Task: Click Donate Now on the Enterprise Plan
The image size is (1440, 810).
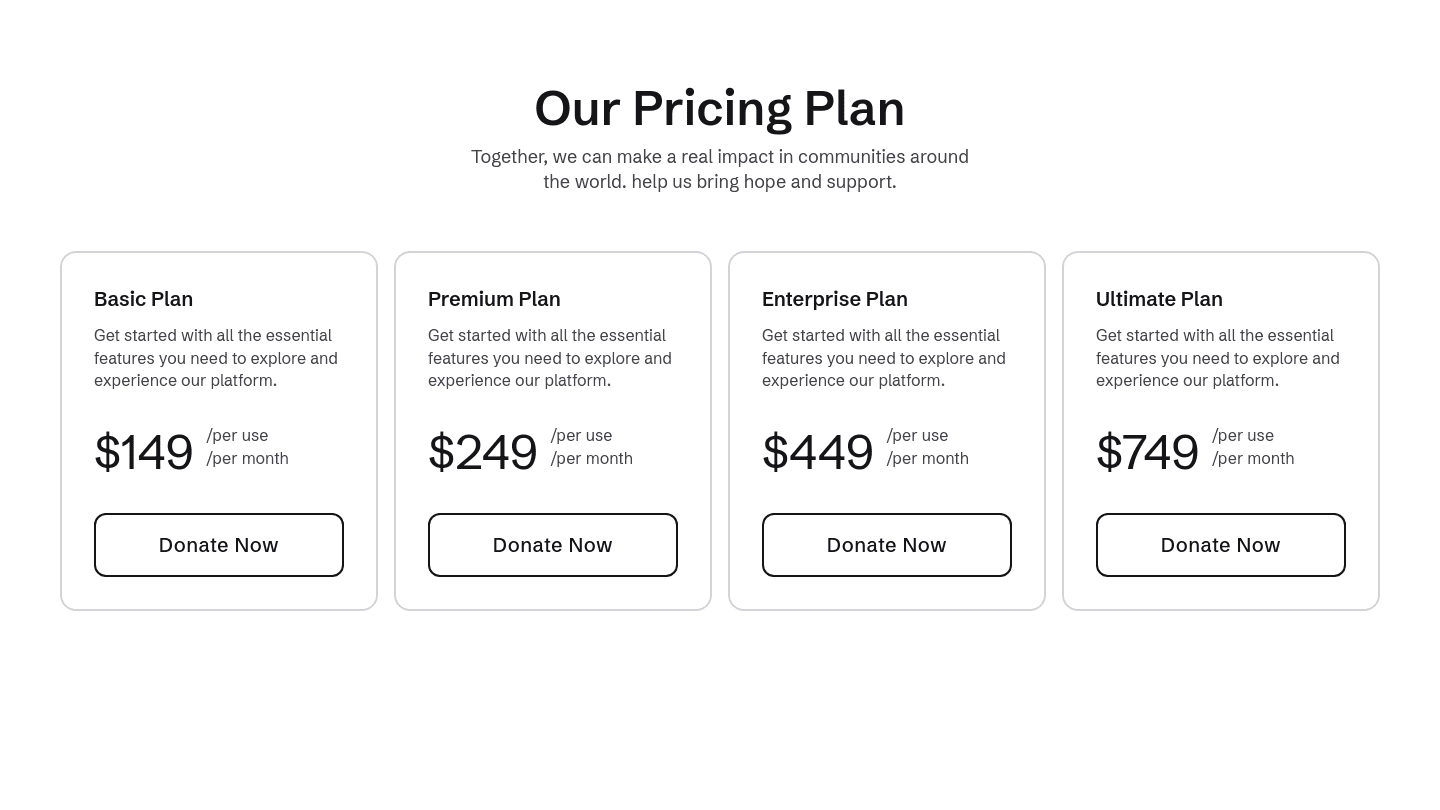Action: [886, 545]
